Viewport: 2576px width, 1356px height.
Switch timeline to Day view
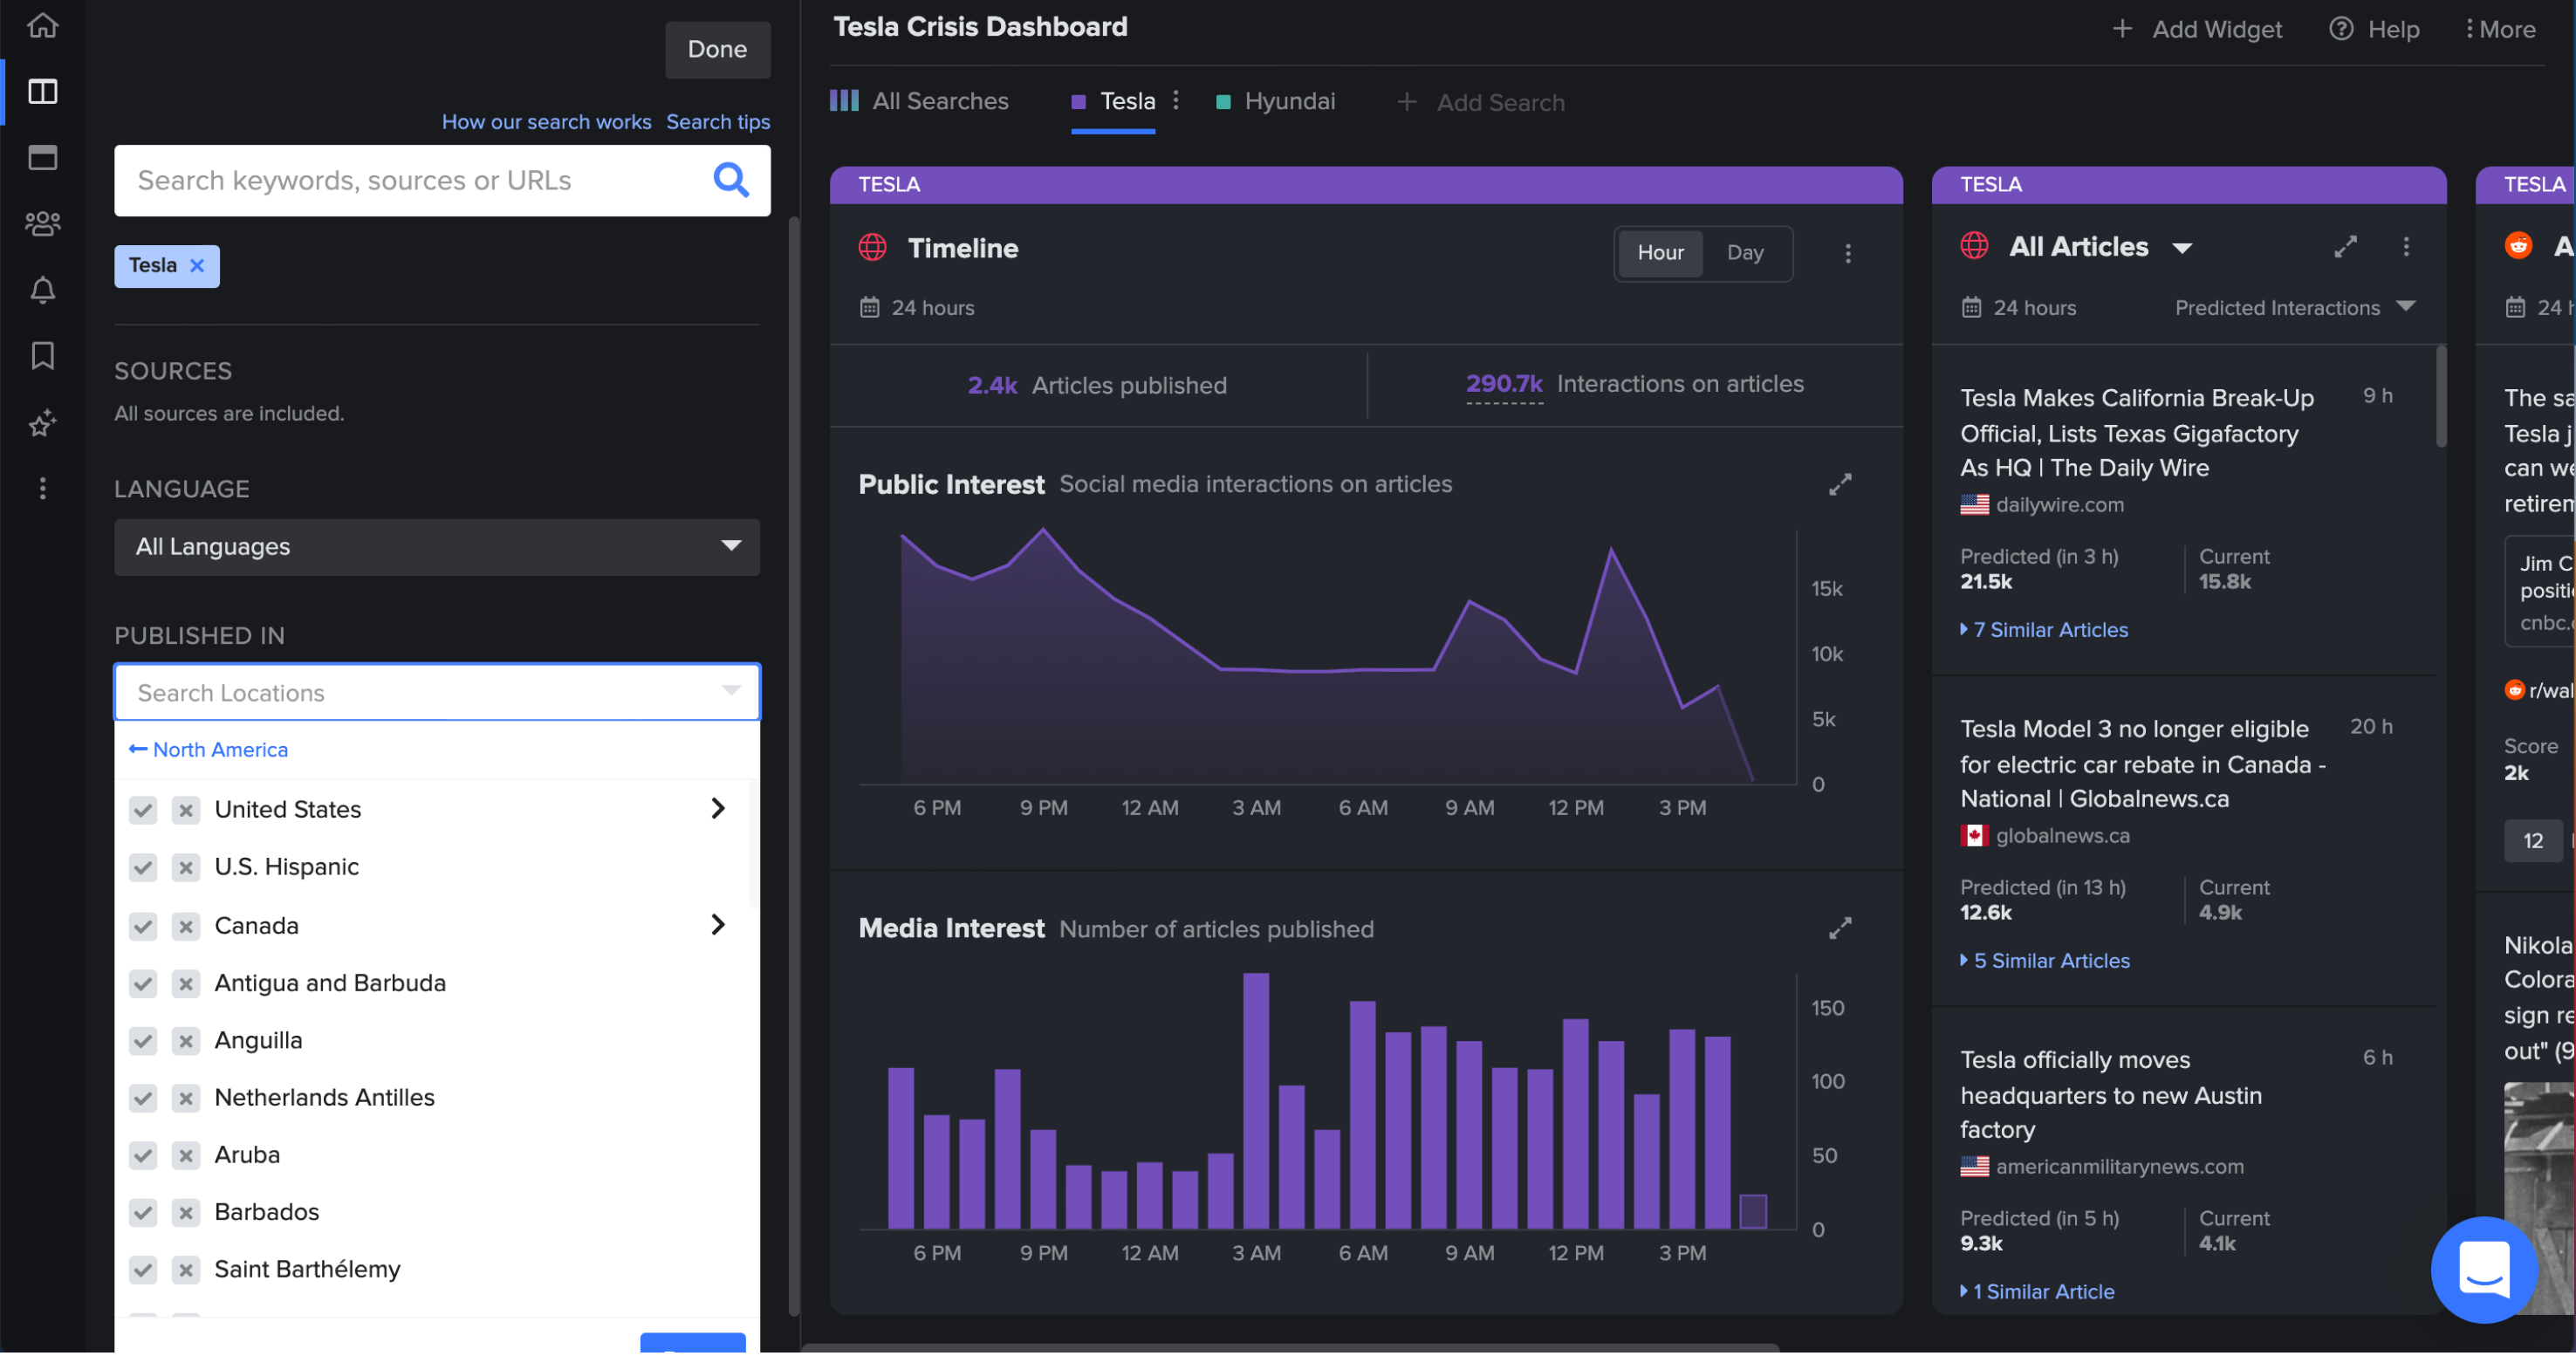click(x=1745, y=253)
